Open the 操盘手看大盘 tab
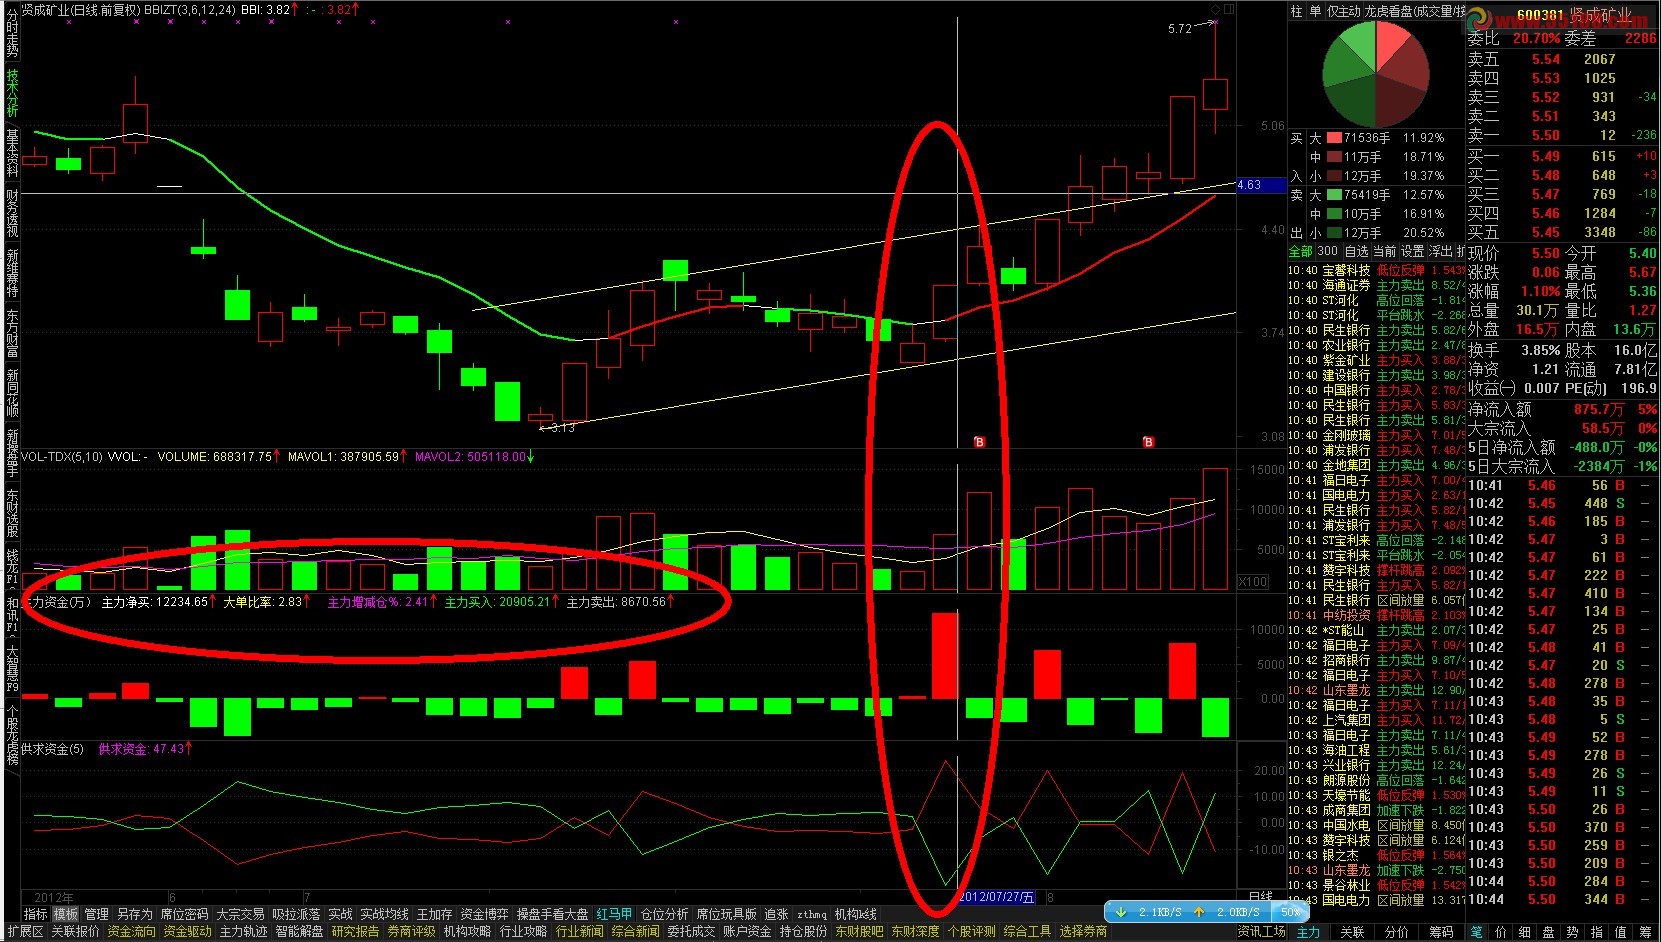The width and height of the screenshot is (1661, 942). [x=552, y=914]
